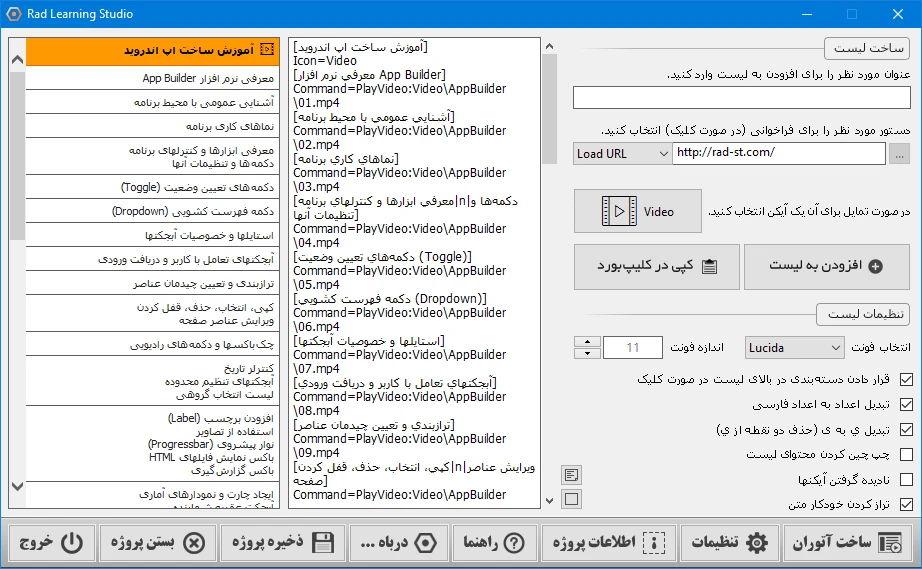Click the URL field containing http://rad-st.com/

[778, 153]
